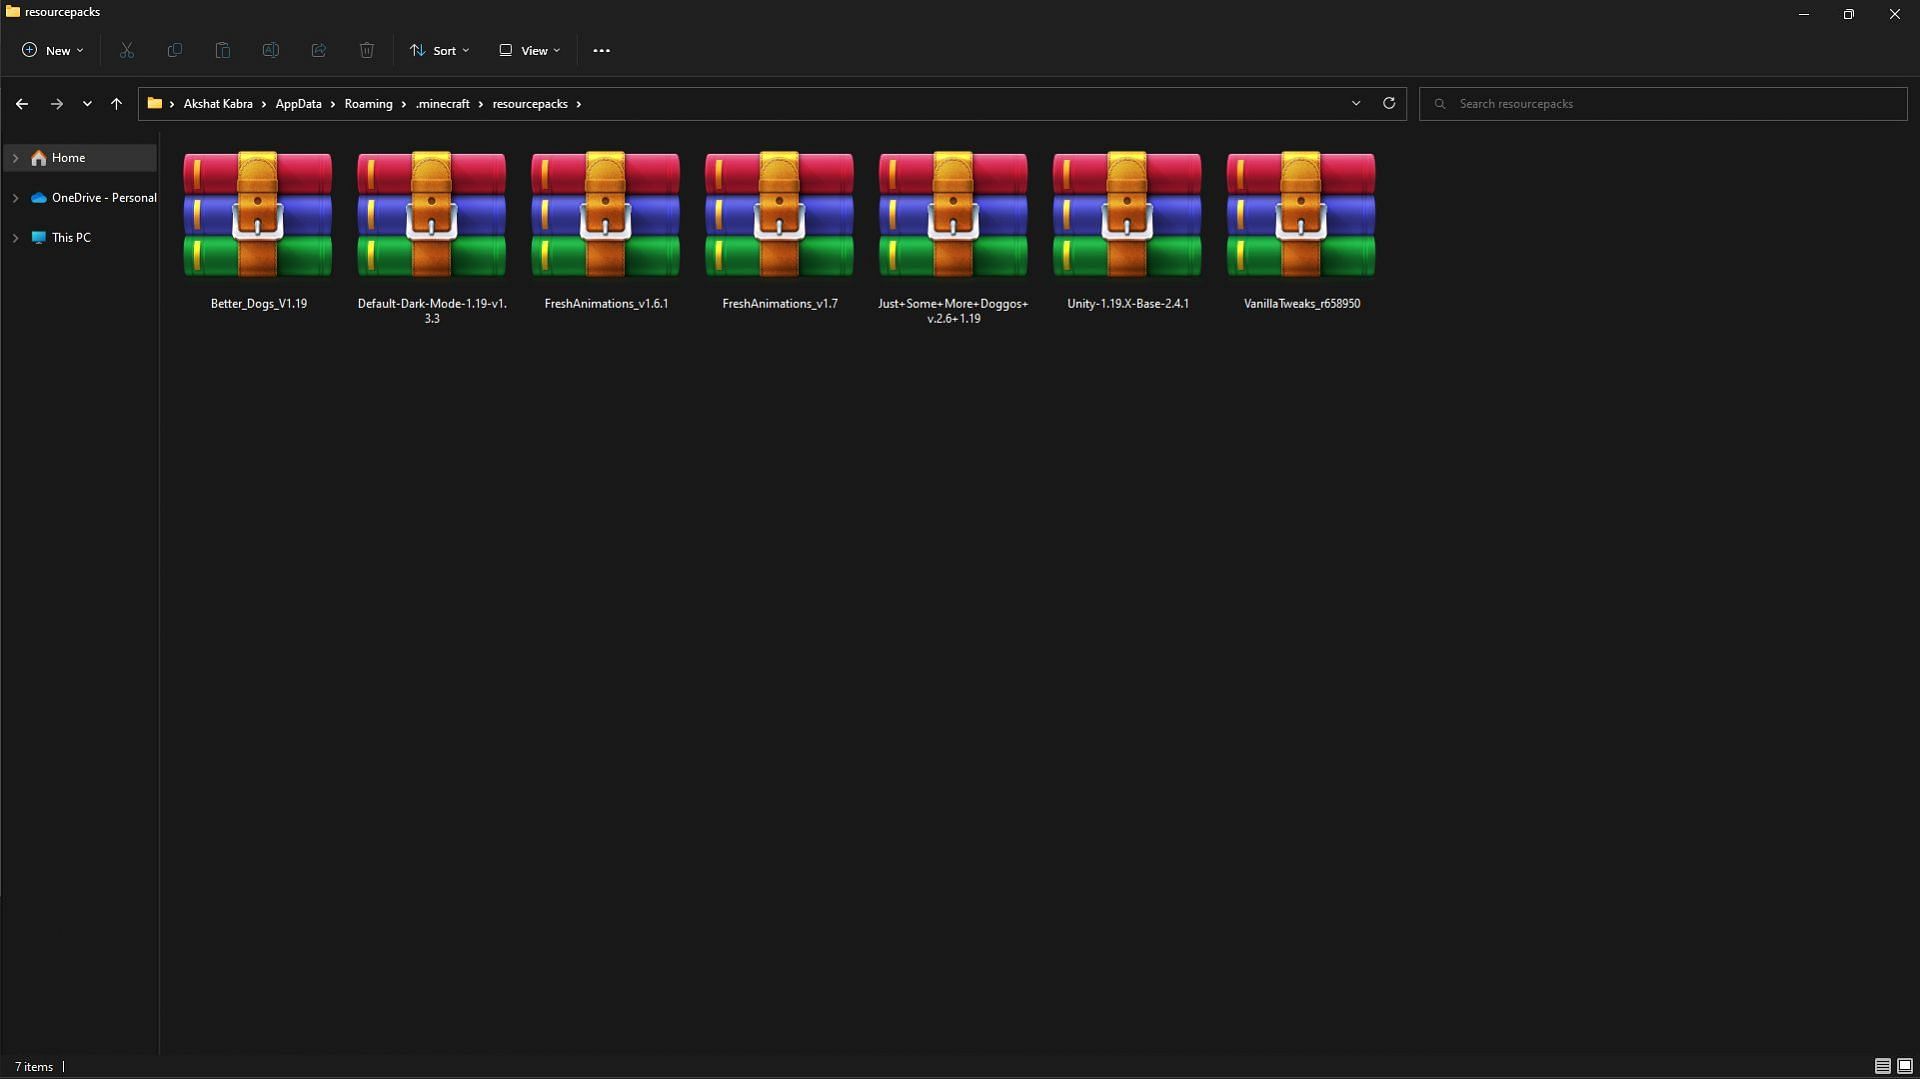
Task: Click the Search resourcepacks field
Action: pos(1663,104)
